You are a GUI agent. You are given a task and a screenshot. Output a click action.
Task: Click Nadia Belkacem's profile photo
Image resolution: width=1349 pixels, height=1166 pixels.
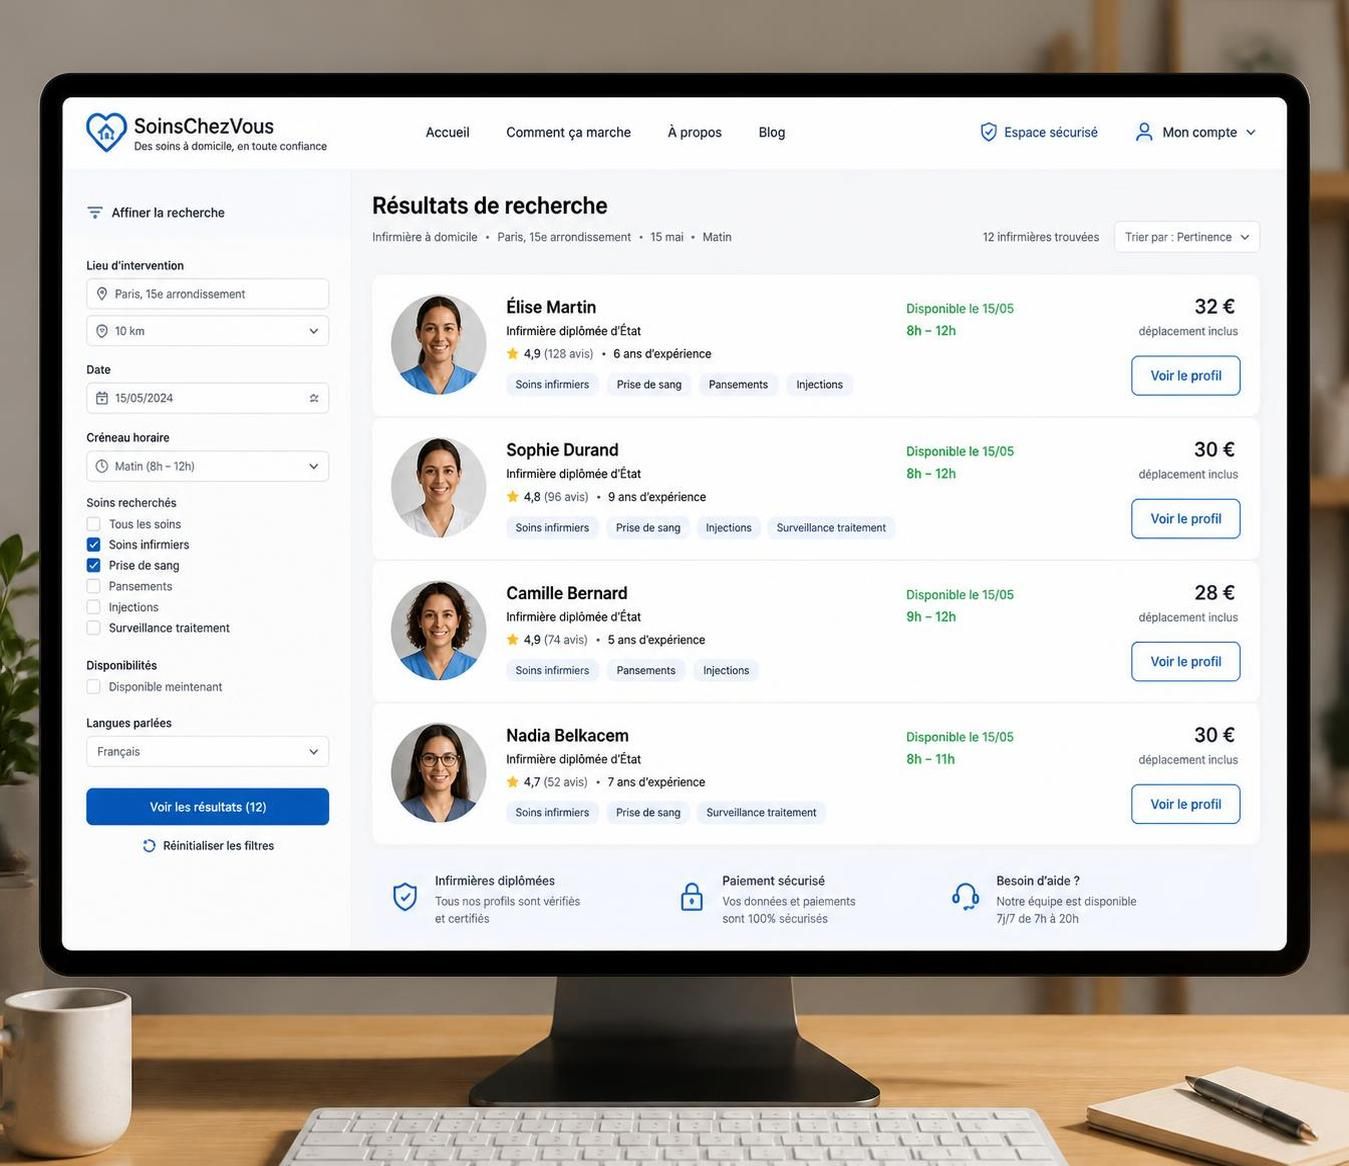click(438, 773)
